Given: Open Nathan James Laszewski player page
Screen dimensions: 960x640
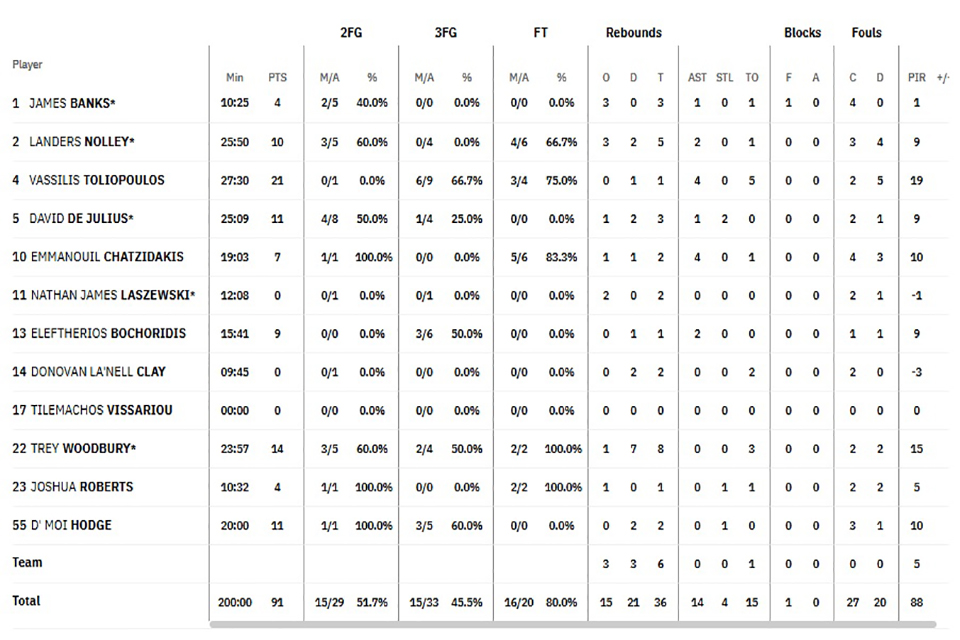Looking at the screenshot, I should 113,295.
